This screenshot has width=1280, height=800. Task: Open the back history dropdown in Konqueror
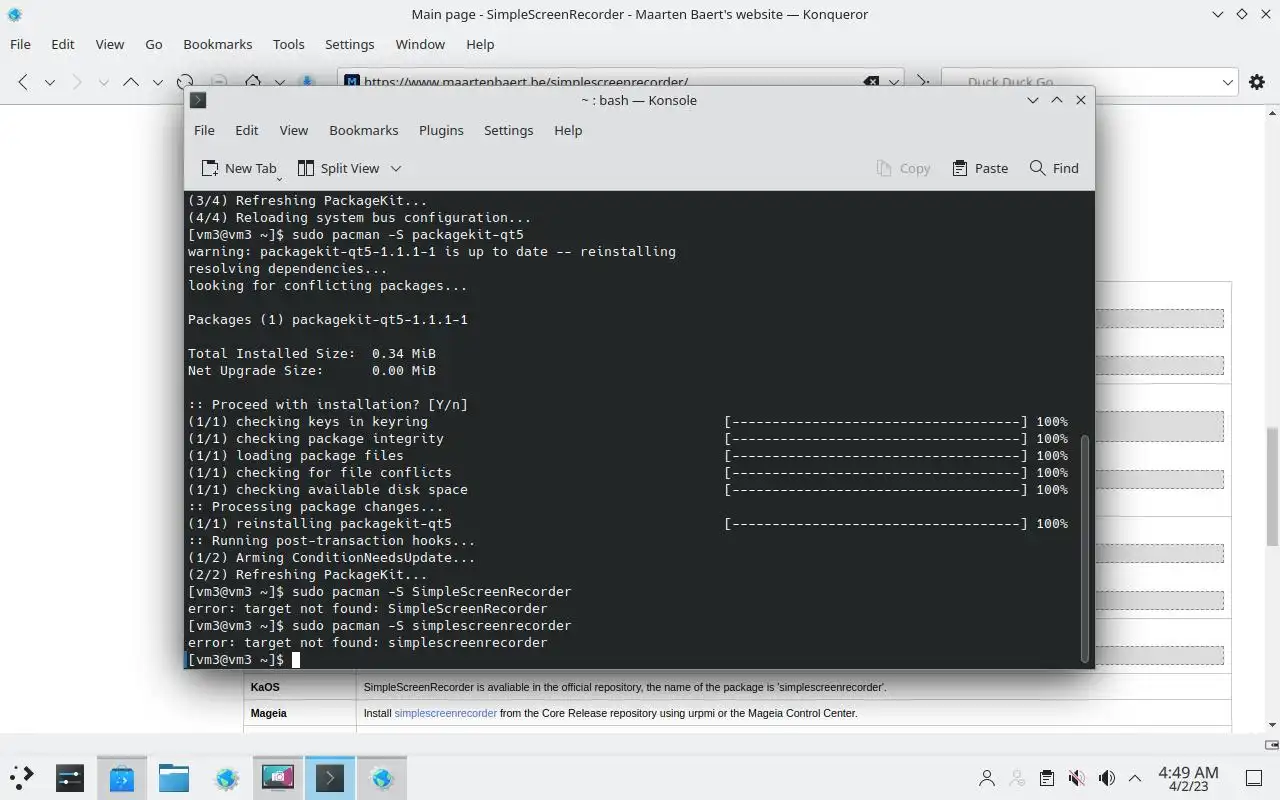(x=49, y=82)
